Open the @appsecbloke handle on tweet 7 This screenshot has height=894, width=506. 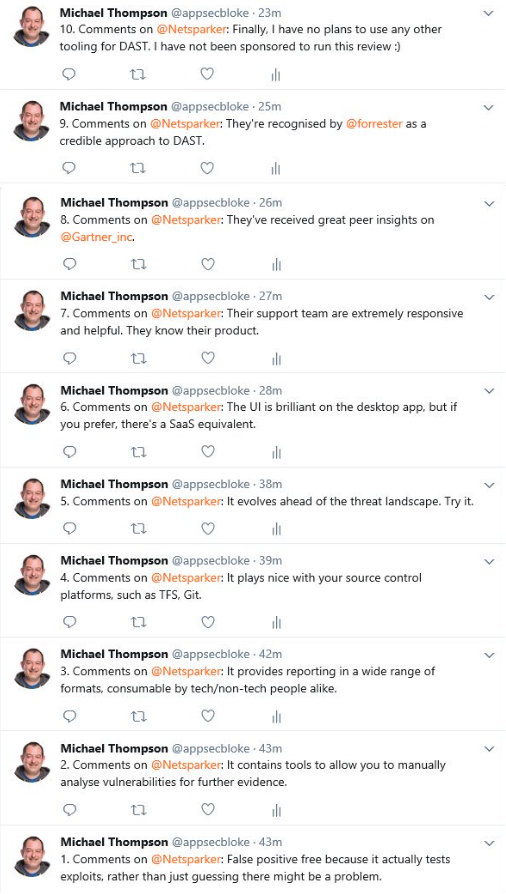pyautogui.click(x=211, y=296)
